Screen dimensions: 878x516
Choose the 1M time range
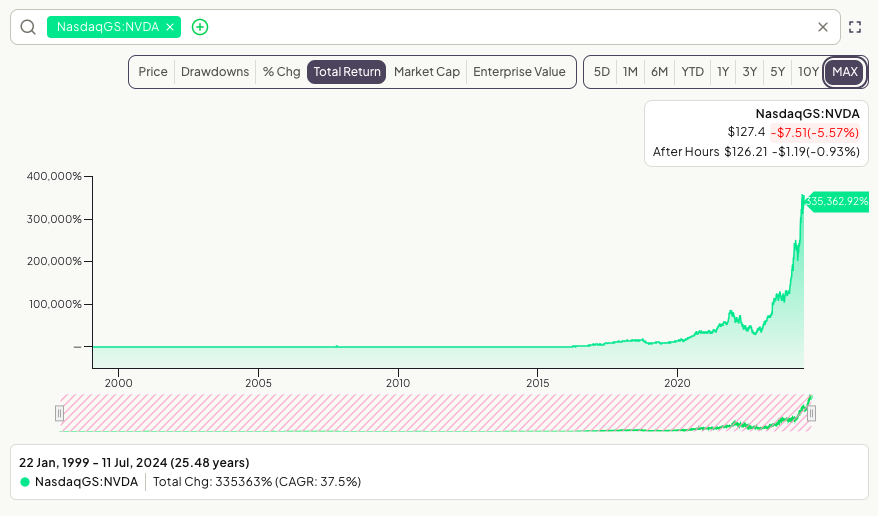(x=631, y=72)
